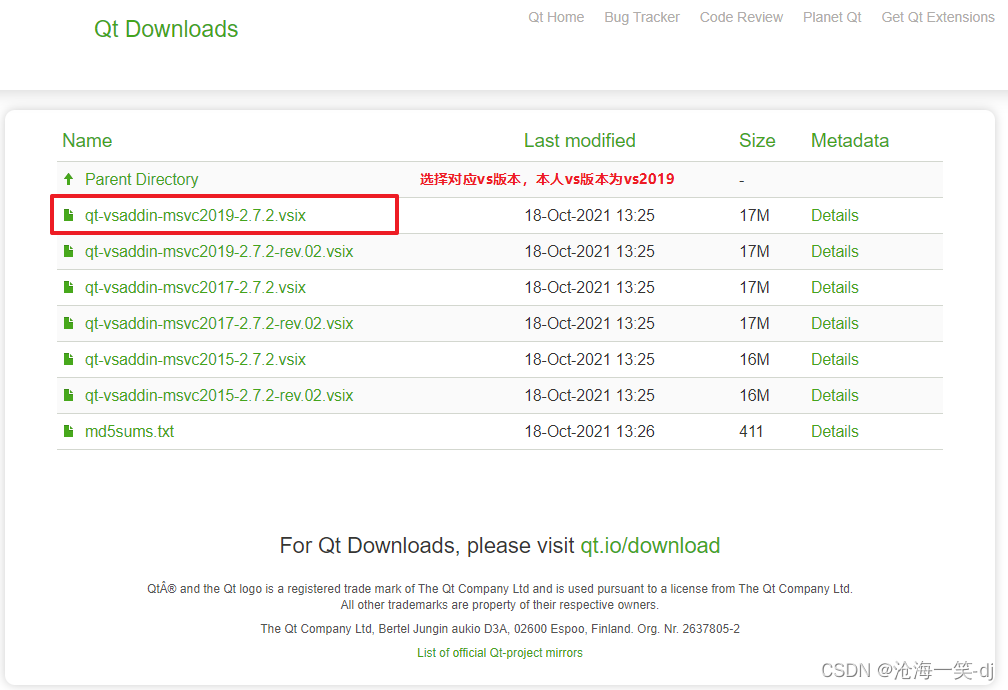Select modified date of qt-vsaddin-msvc2019-2.7.2.vsix
1008x690 pixels.
coord(590,215)
